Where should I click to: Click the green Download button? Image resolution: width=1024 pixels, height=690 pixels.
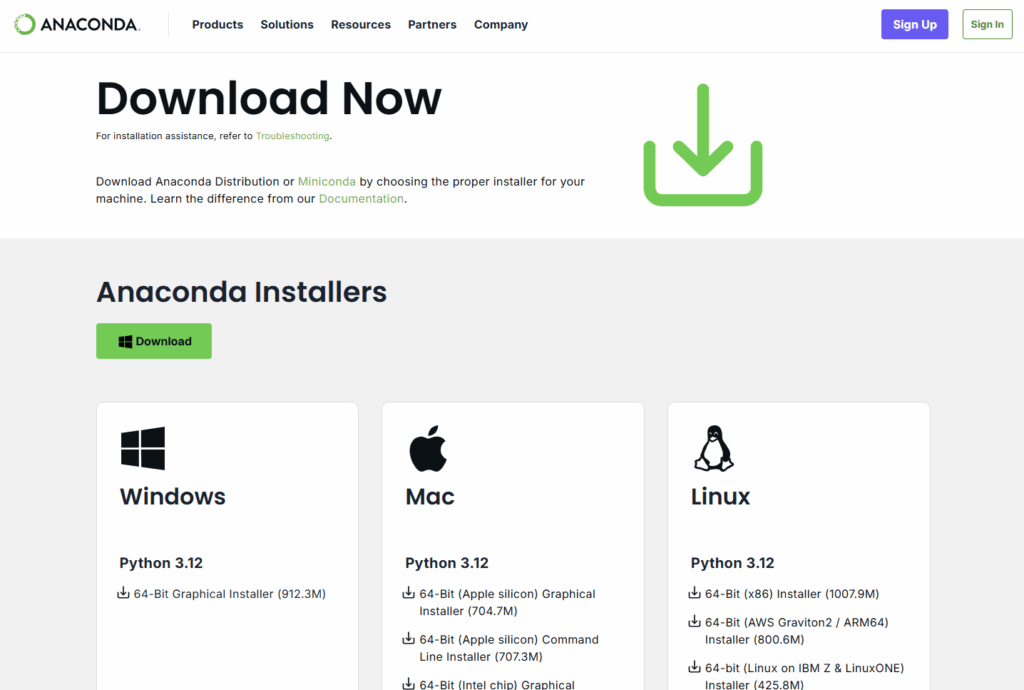pyautogui.click(x=154, y=341)
